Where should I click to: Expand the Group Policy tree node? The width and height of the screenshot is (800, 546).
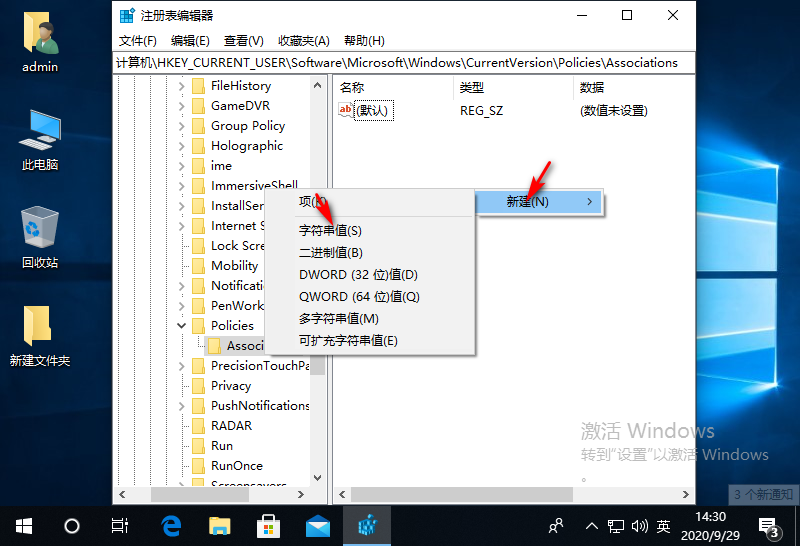click(182, 126)
